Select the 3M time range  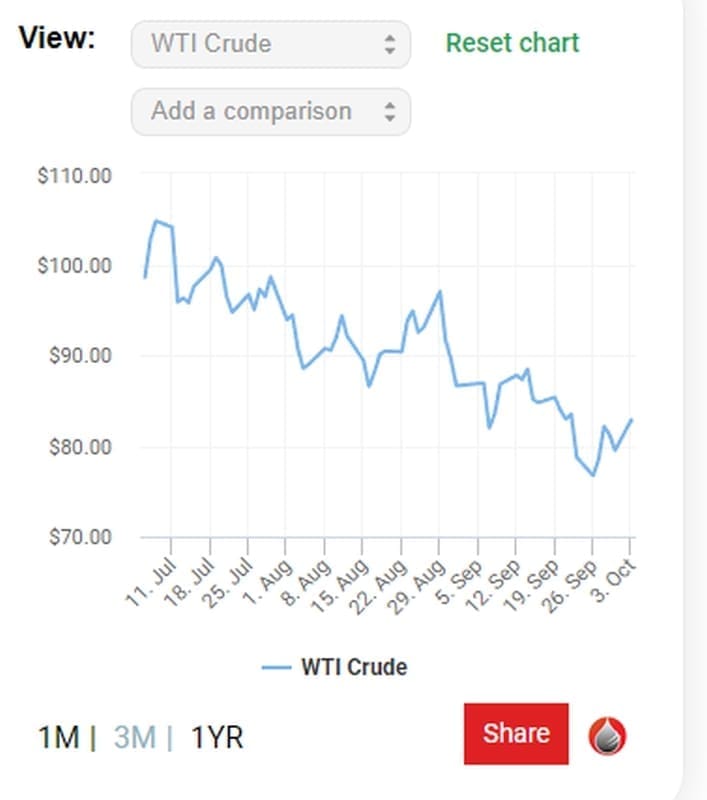pos(135,738)
